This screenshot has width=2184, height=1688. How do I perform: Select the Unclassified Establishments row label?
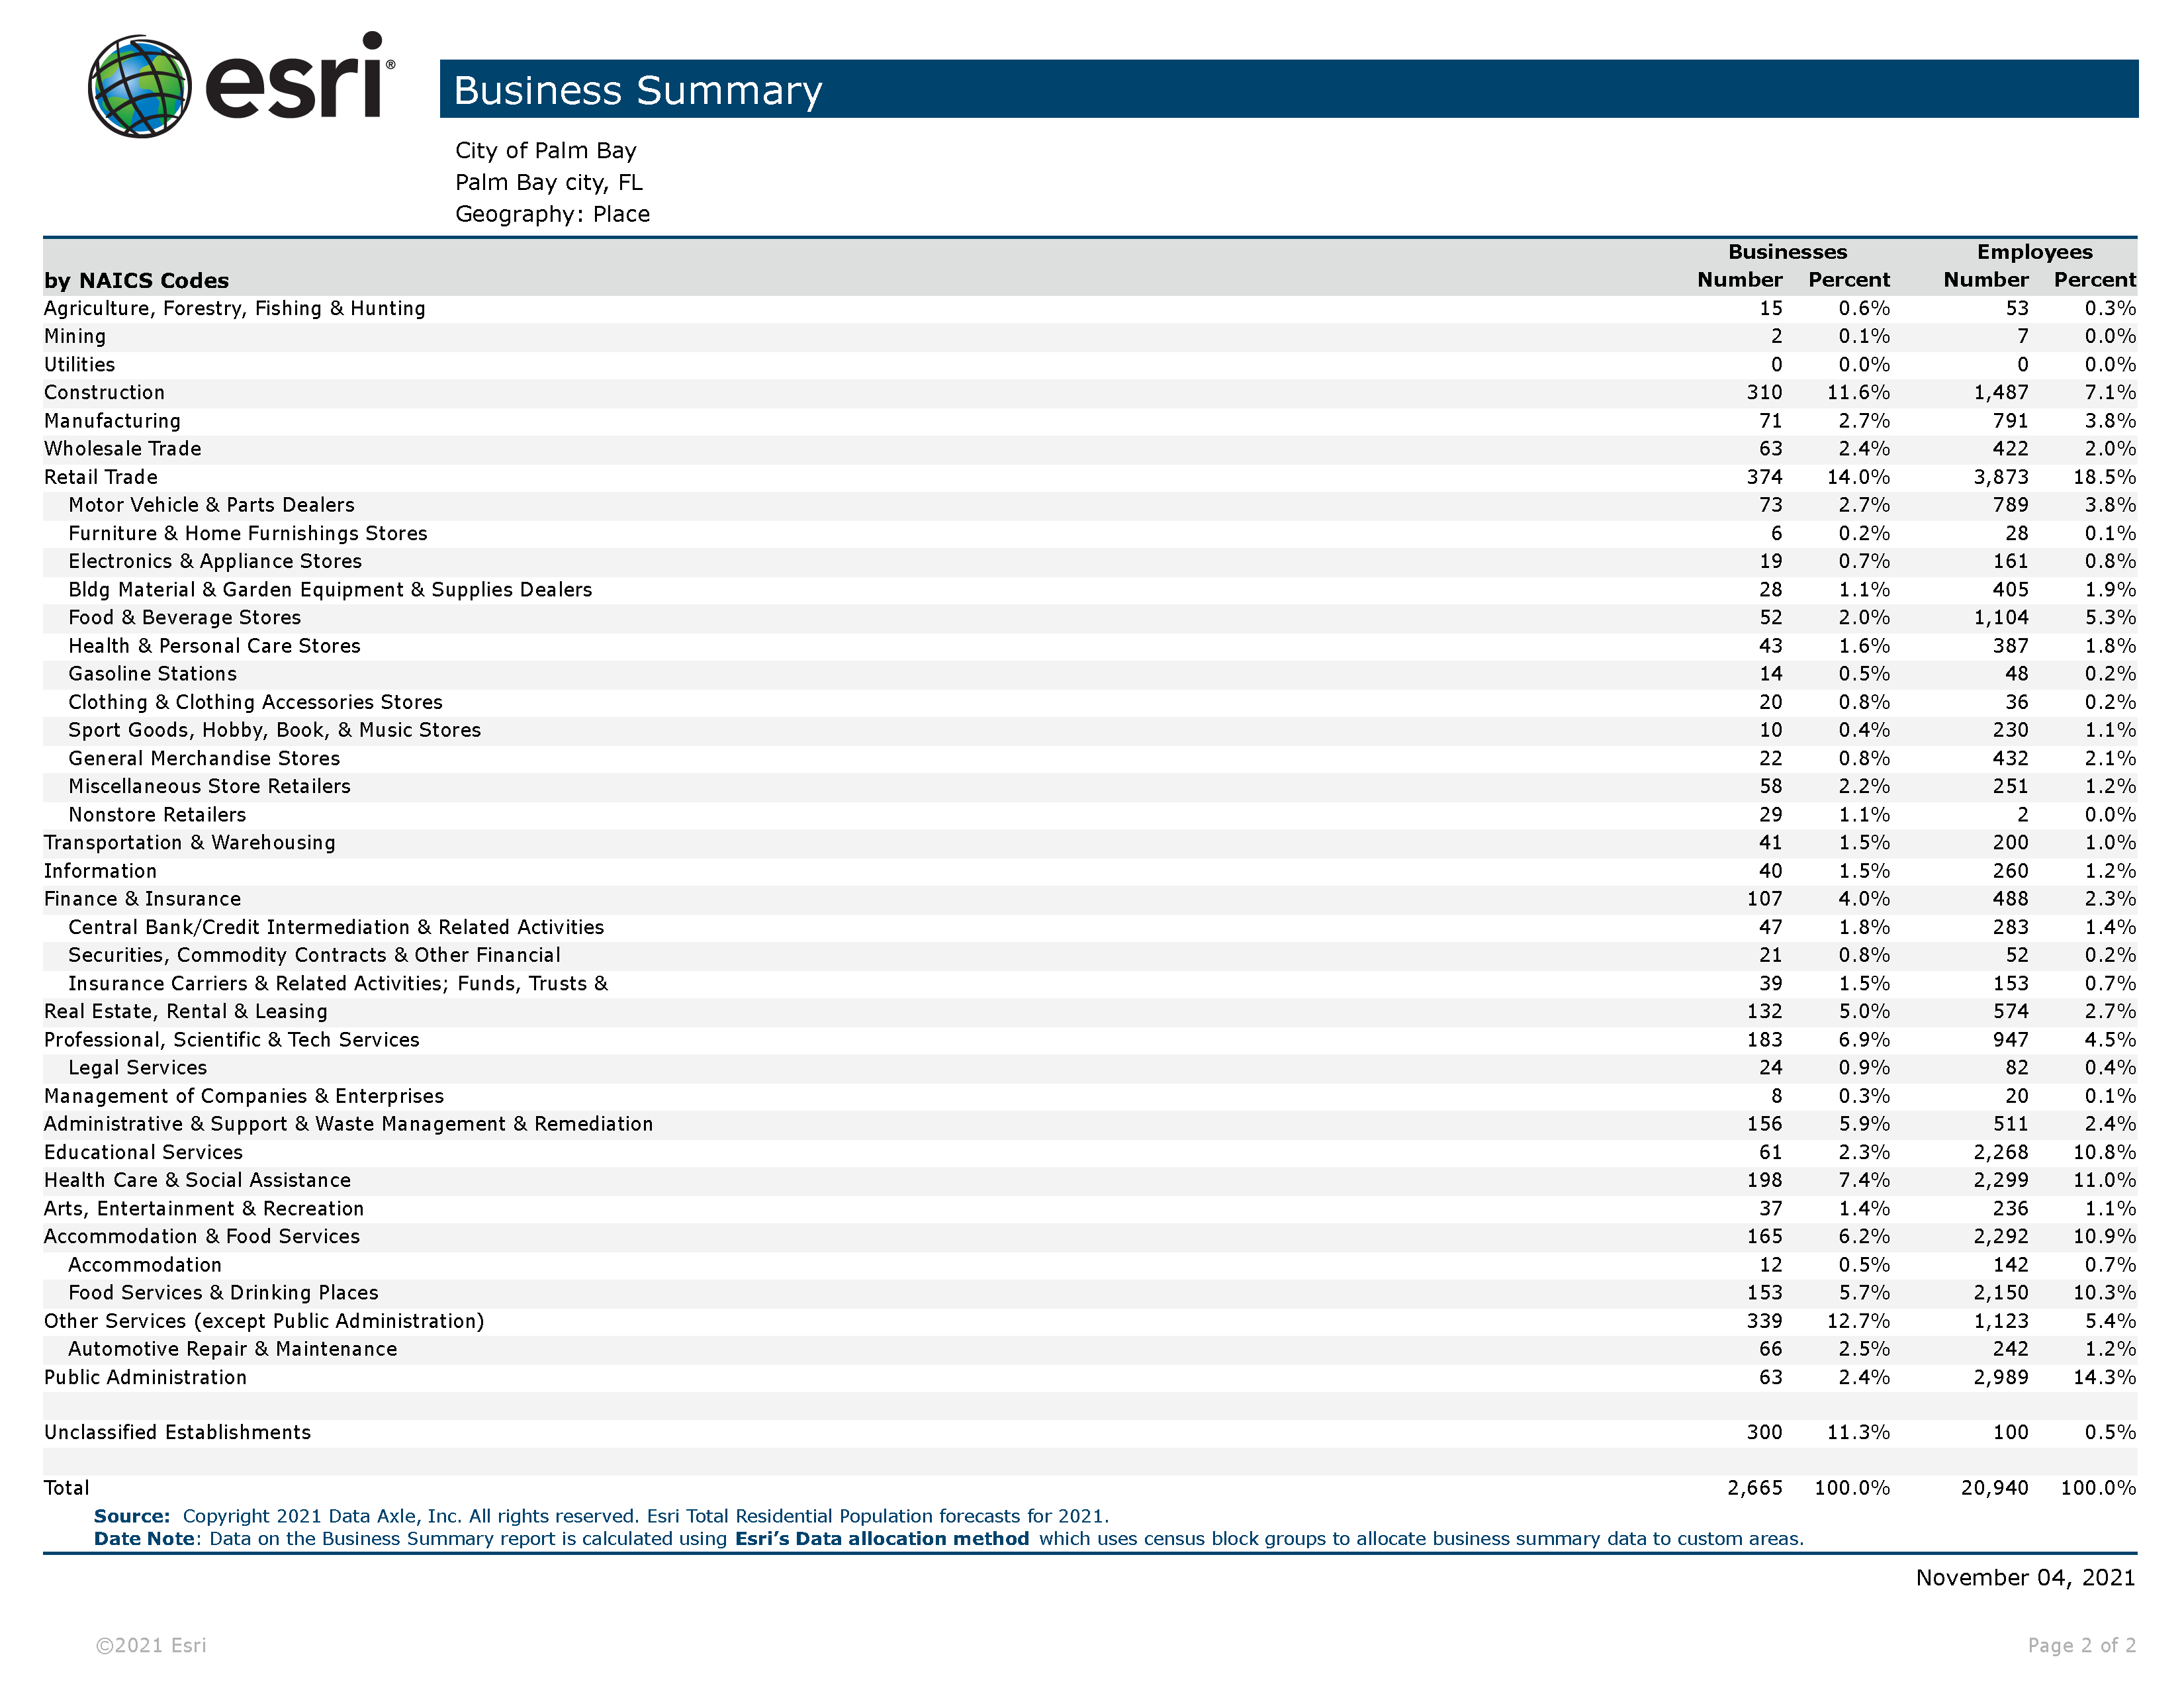click(x=177, y=1432)
